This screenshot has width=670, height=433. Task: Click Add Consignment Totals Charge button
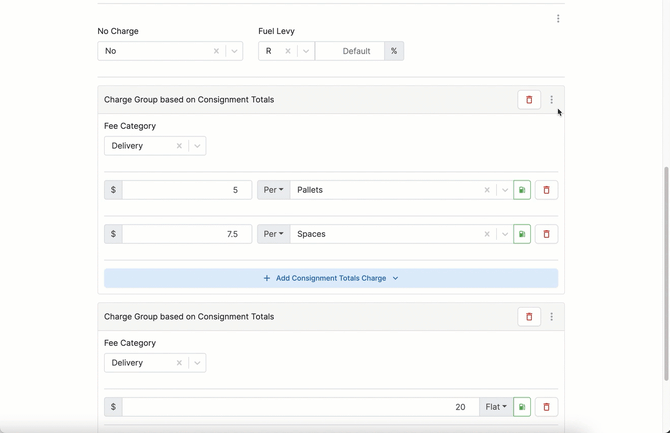(331, 278)
